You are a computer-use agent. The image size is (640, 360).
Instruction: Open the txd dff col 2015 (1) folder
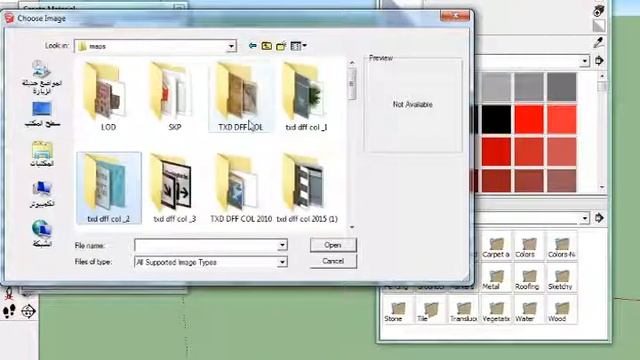coord(307,188)
